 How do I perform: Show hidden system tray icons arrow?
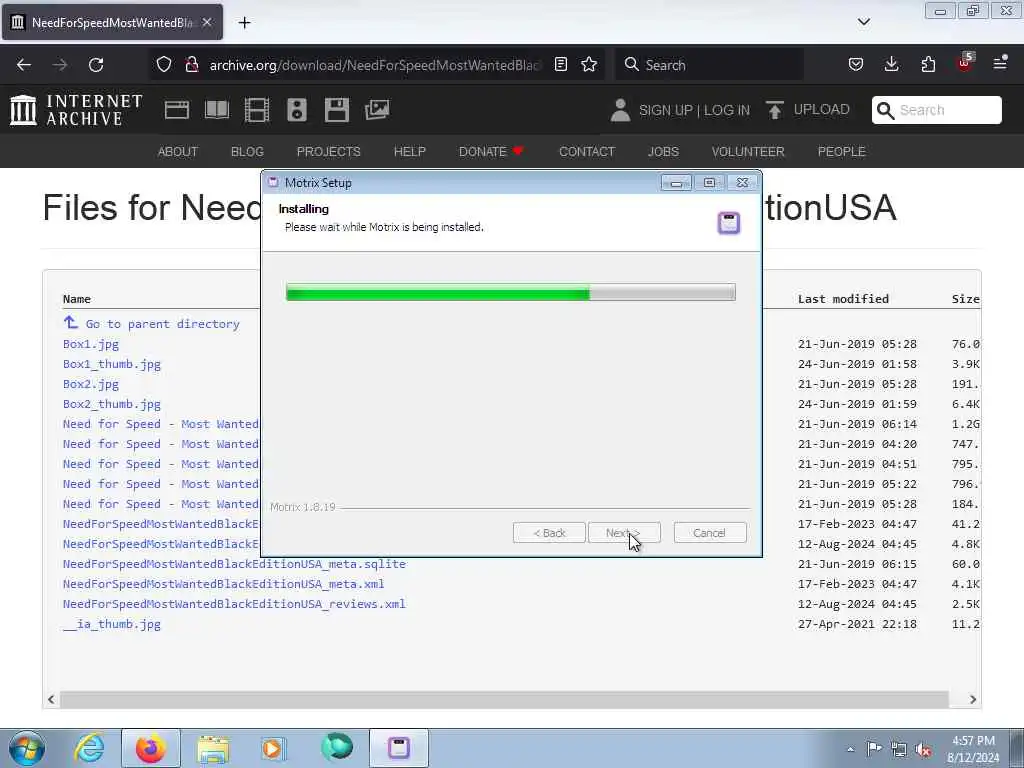[850, 749]
